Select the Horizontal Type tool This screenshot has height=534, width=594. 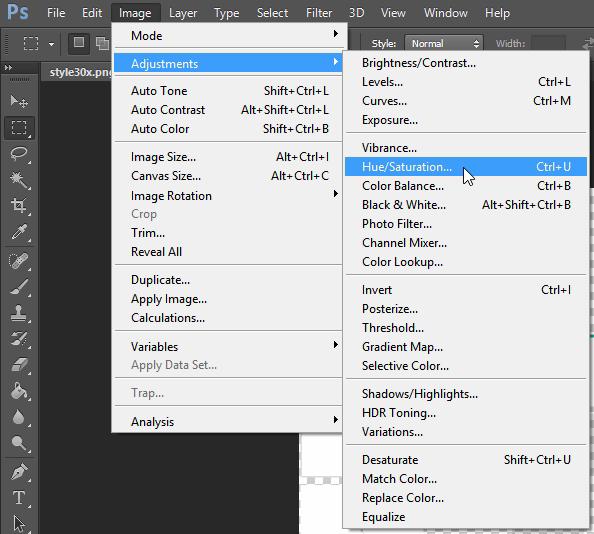[19, 497]
